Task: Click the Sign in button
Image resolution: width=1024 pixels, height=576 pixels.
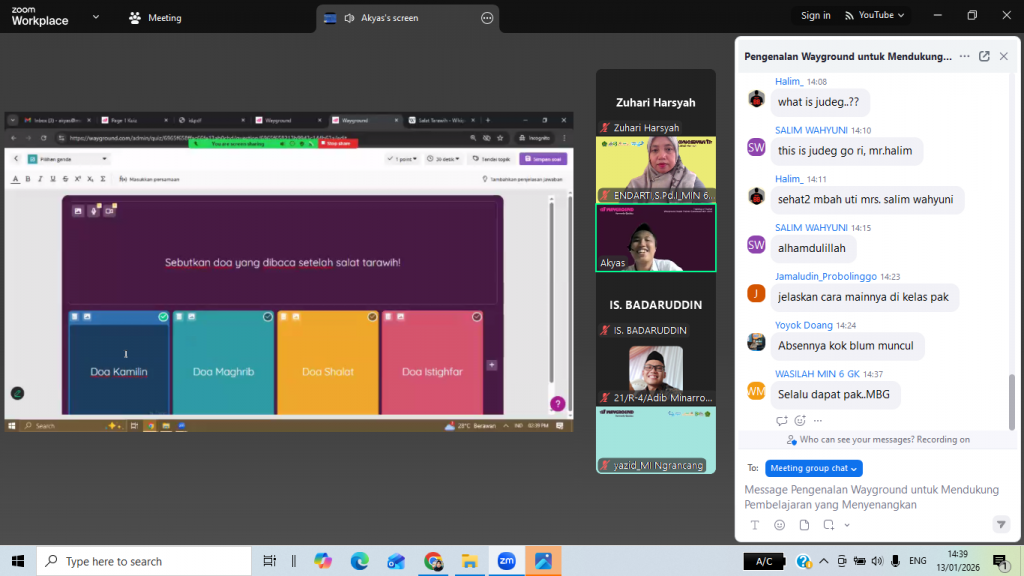Action: coord(815,15)
